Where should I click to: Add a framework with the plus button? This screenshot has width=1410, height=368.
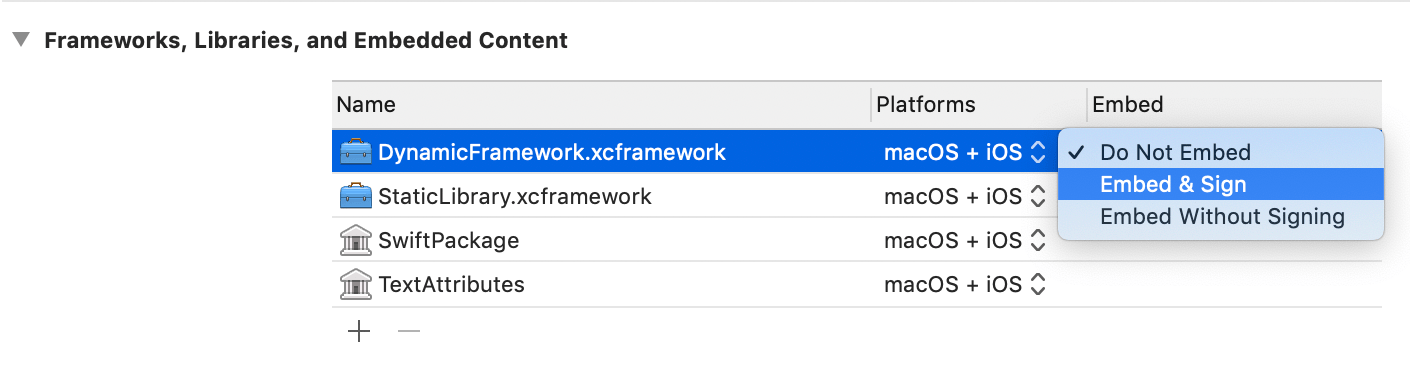(x=358, y=331)
